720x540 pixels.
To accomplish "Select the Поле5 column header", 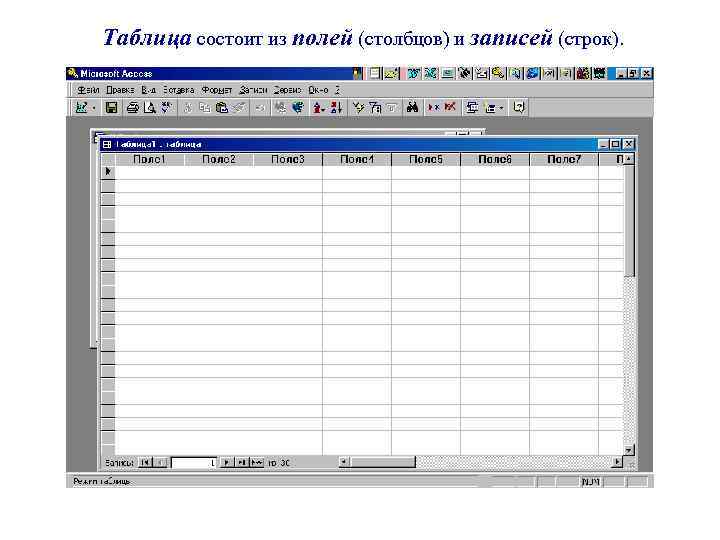I will tap(426, 159).
